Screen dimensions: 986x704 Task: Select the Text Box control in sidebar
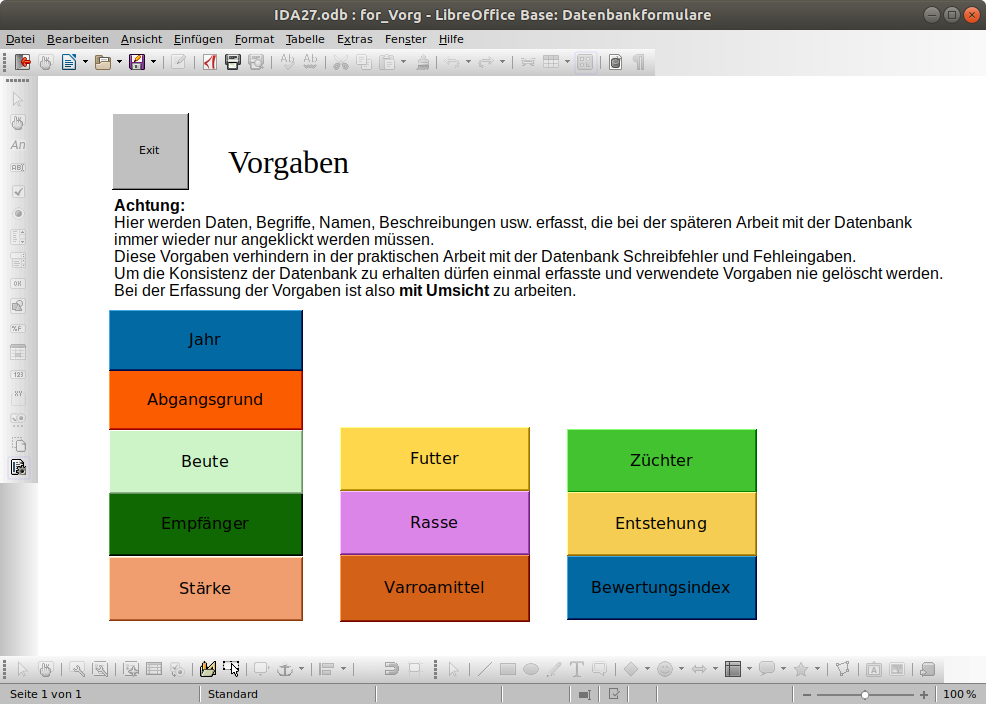tap(18, 168)
